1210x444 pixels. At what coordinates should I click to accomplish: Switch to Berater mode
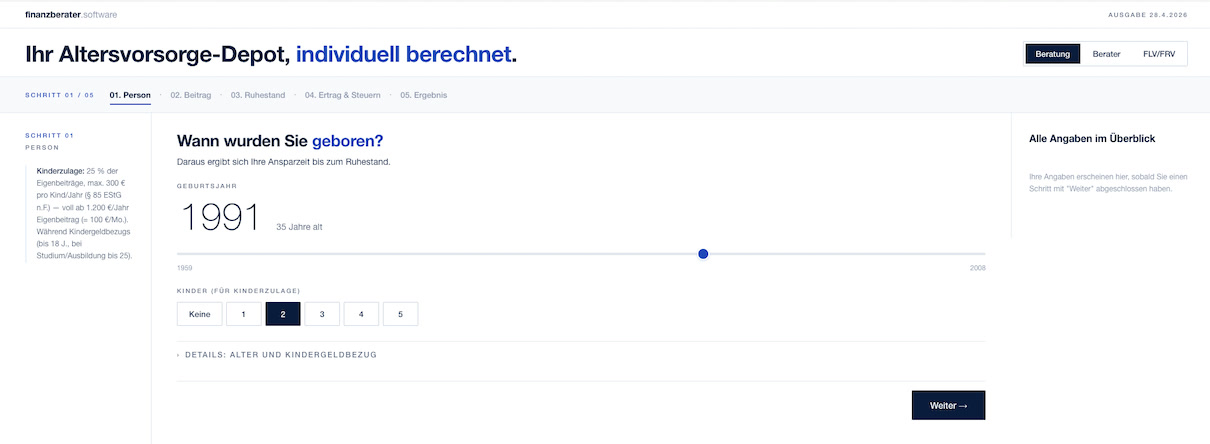pyautogui.click(x=1106, y=54)
